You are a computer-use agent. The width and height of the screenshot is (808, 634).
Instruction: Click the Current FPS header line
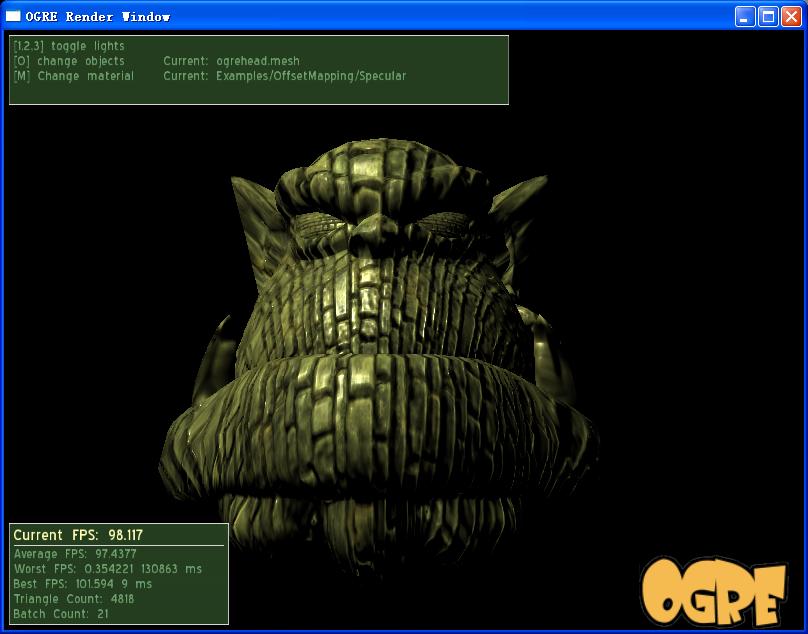pos(78,535)
